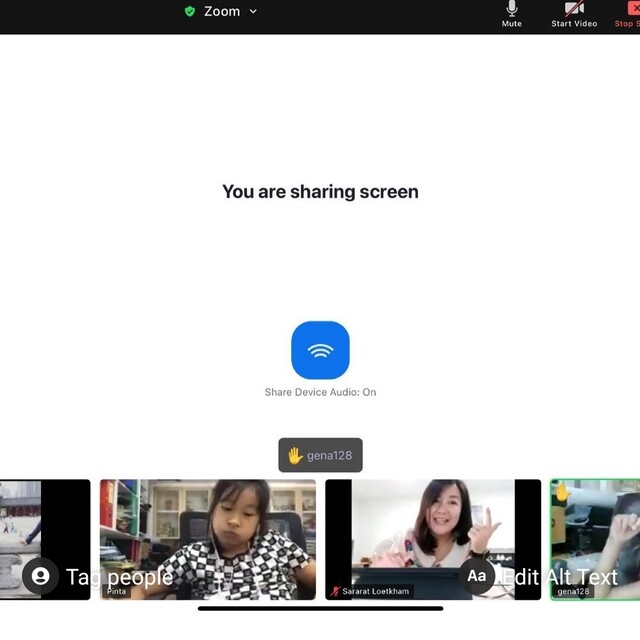640x640 pixels.
Task: Click the Tag people person icon
Action: [40, 576]
